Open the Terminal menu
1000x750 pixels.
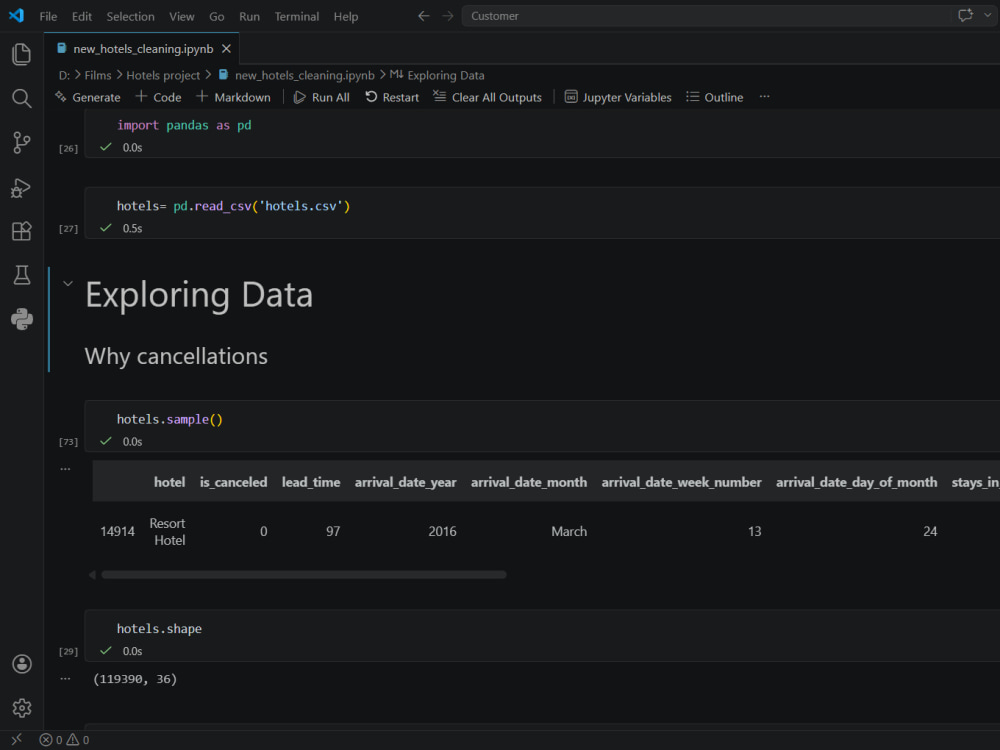coord(297,17)
